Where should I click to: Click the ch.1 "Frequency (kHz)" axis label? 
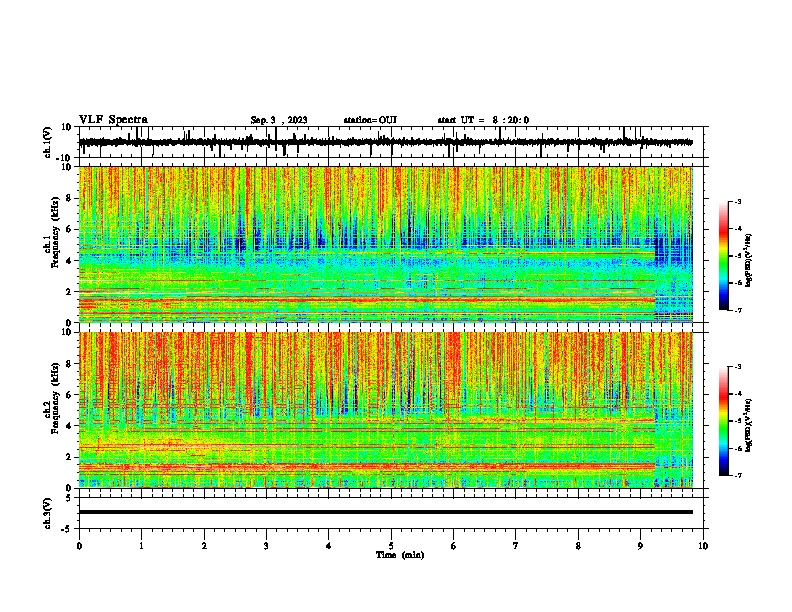click(55, 233)
